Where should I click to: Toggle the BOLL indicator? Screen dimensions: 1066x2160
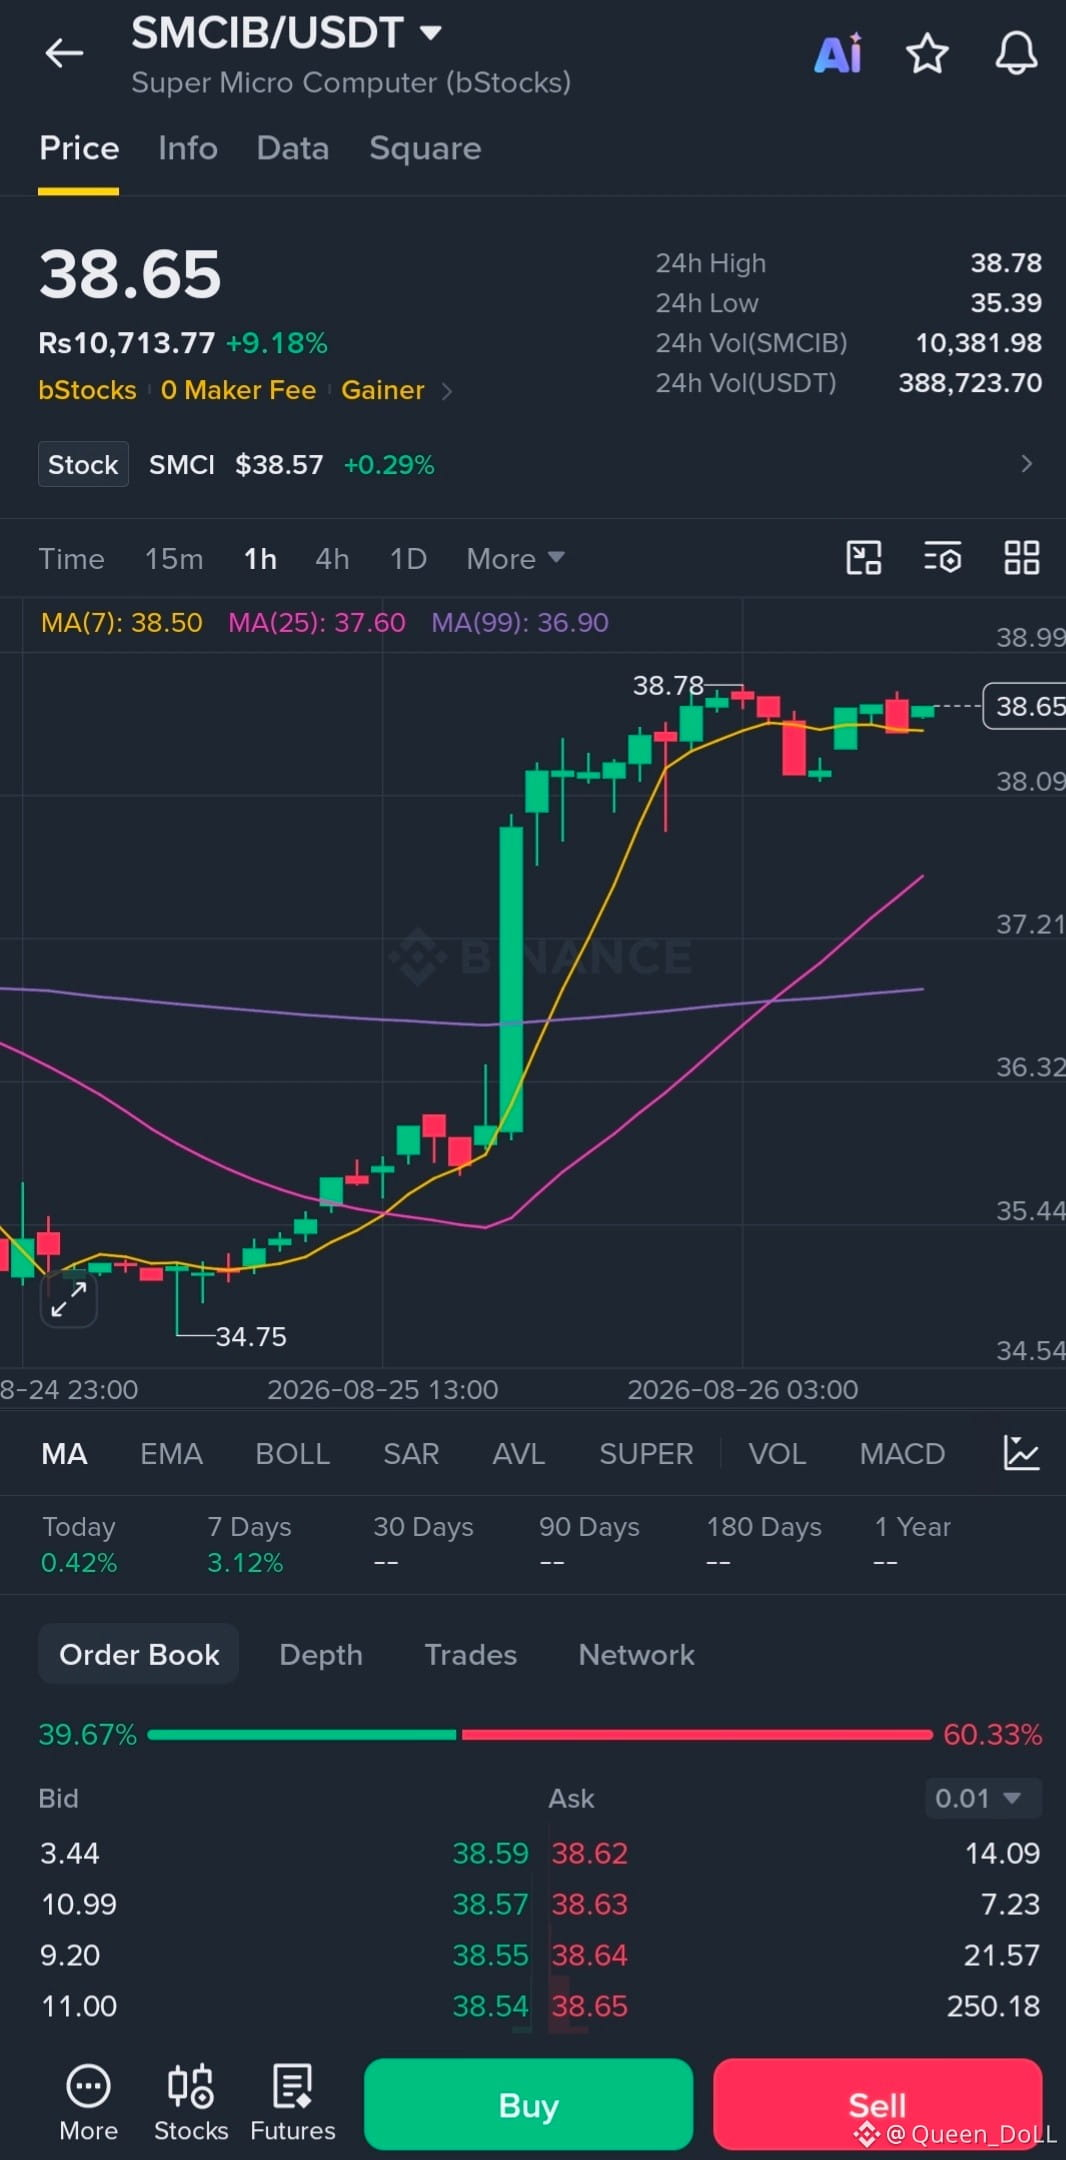pyautogui.click(x=292, y=1453)
